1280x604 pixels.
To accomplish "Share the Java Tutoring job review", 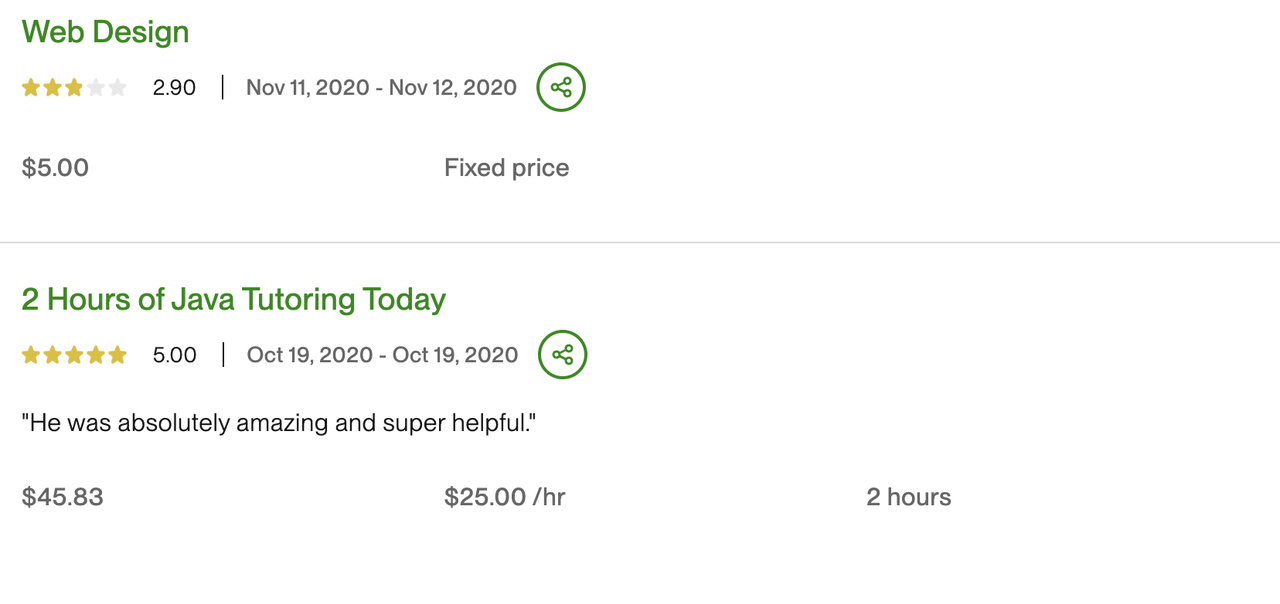I will (563, 355).
